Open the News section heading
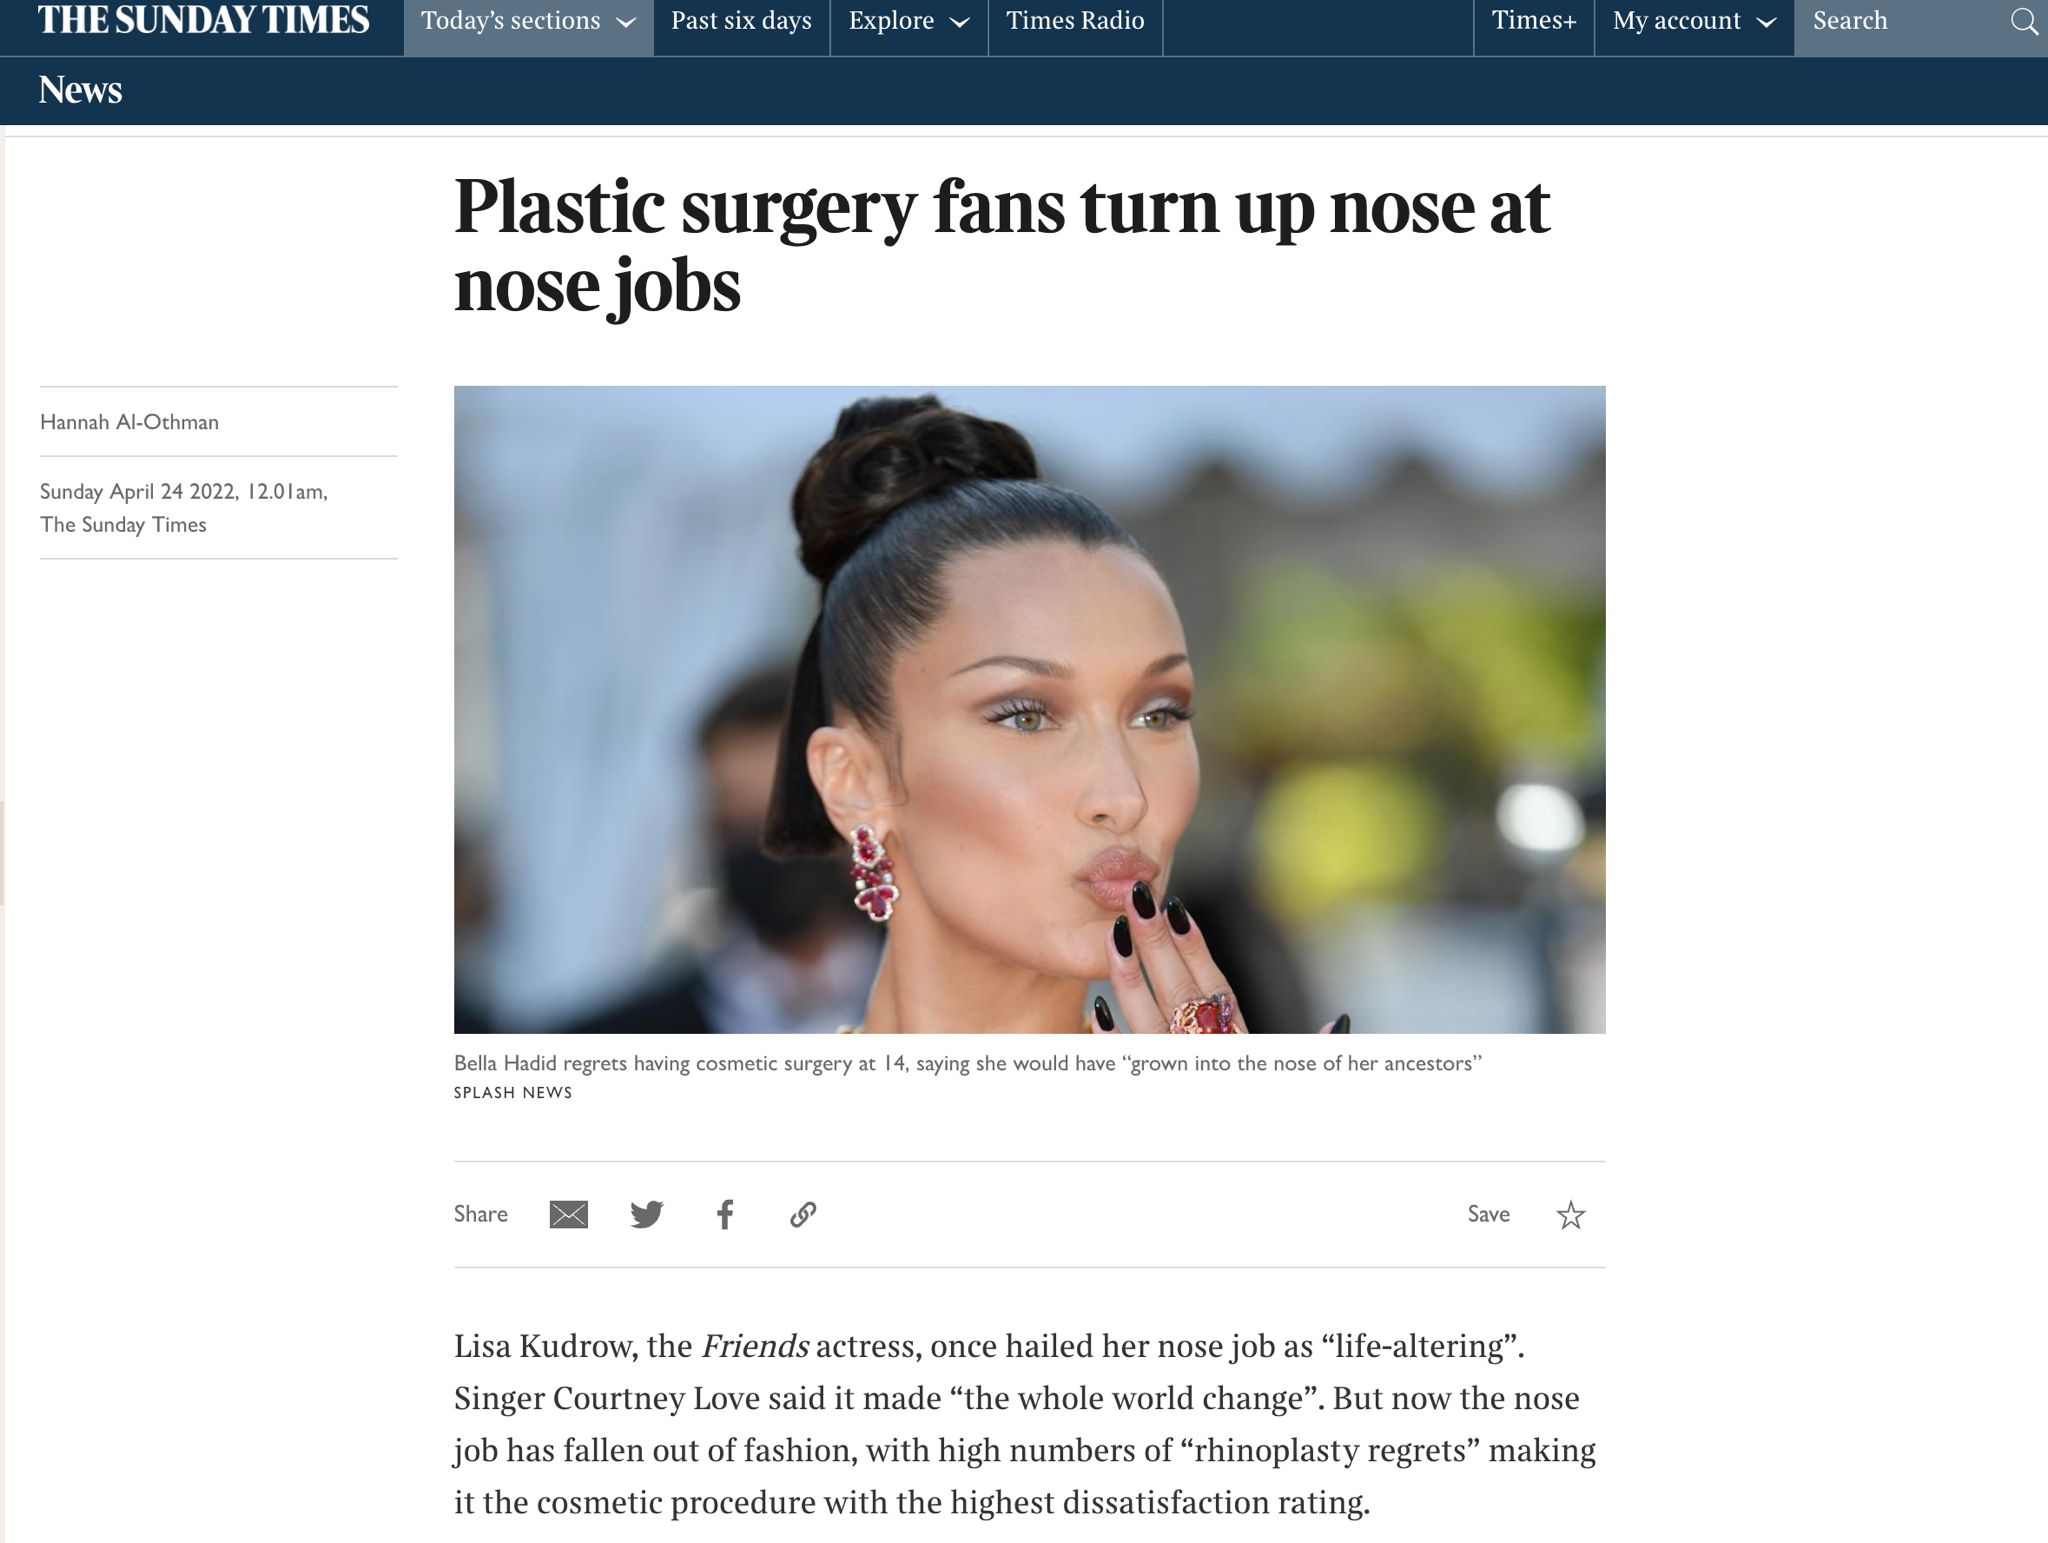Screen dimensions: 2048x1543 [x=80, y=90]
